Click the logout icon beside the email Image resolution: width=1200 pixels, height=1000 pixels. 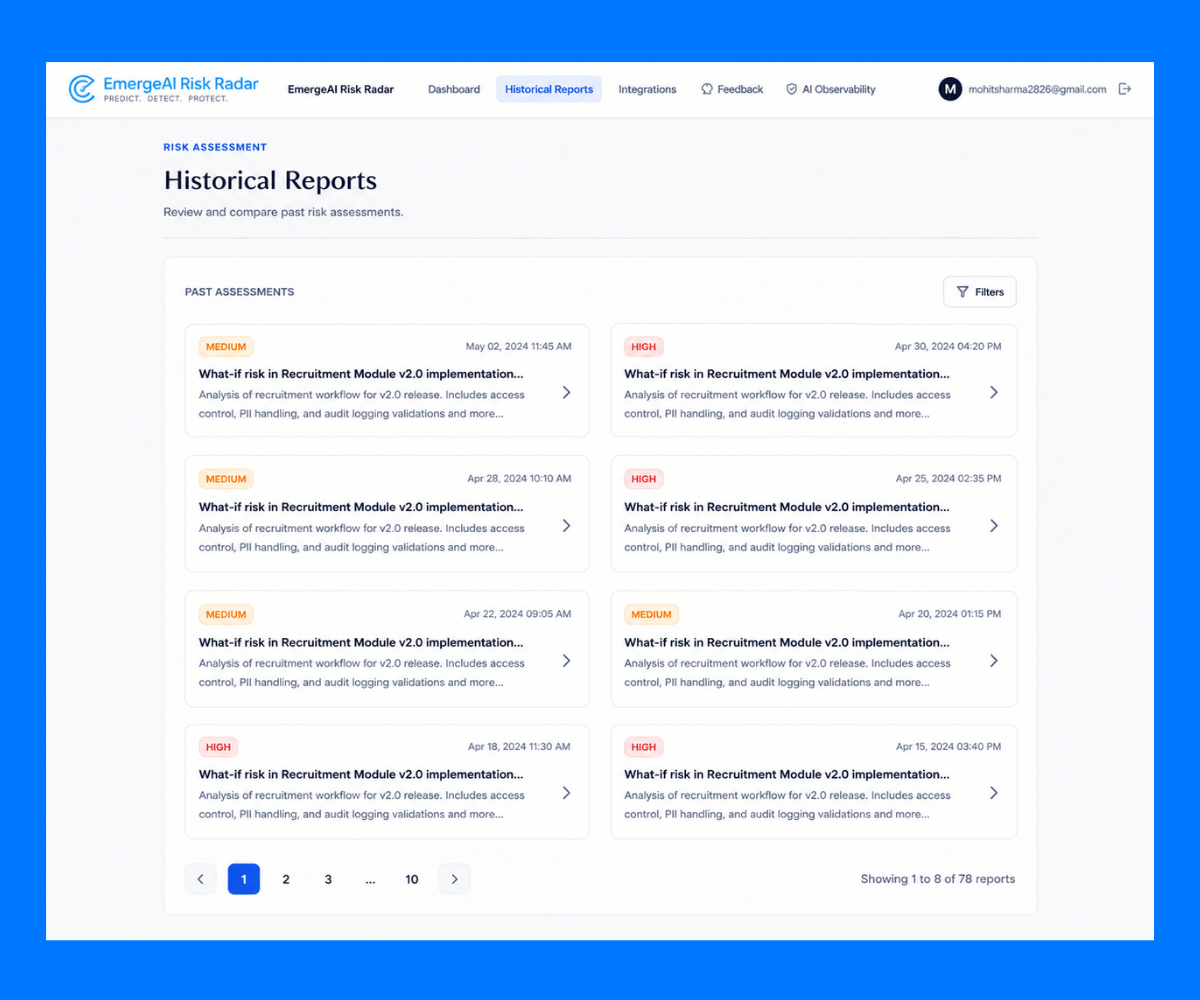click(1125, 89)
